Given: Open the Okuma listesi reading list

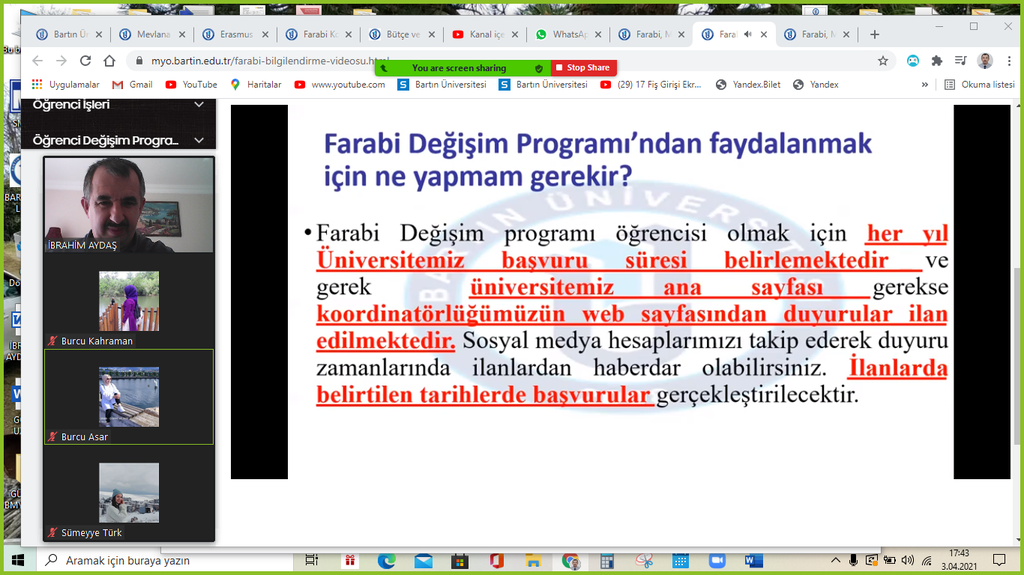Looking at the screenshot, I should [x=980, y=84].
